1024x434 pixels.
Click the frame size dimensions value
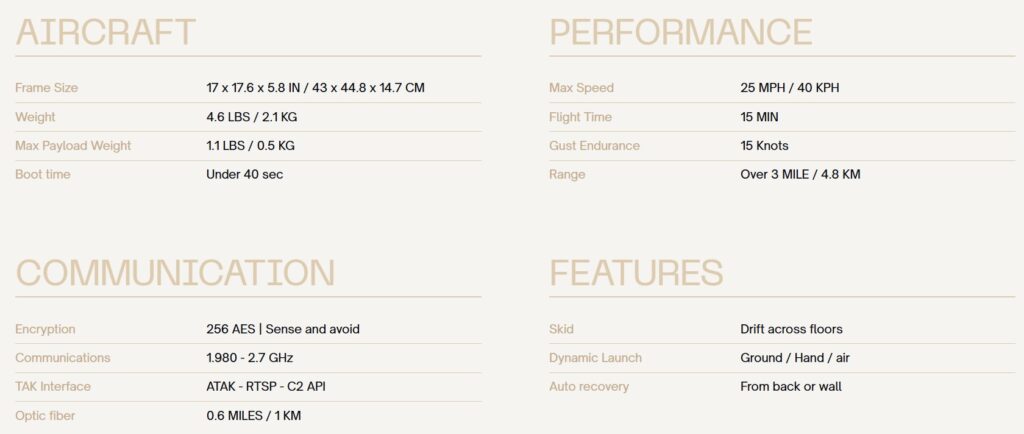click(x=315, y=87)
